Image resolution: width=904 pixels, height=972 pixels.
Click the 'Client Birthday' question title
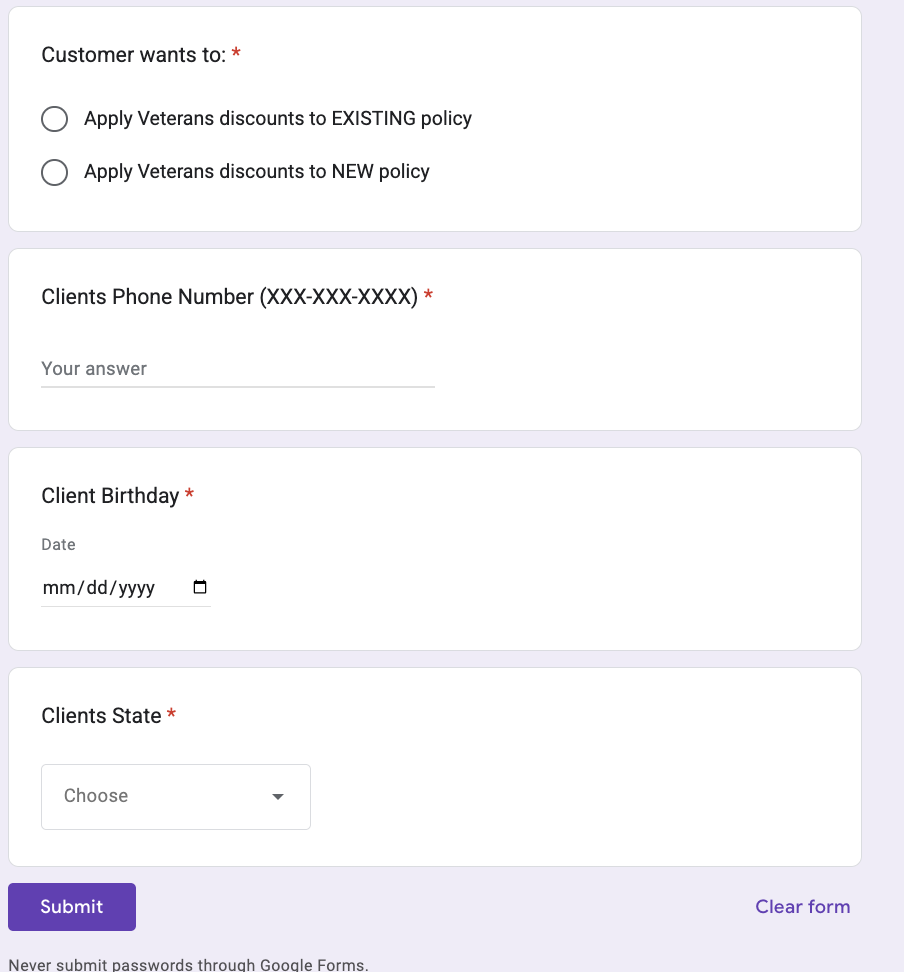point(110,496)
